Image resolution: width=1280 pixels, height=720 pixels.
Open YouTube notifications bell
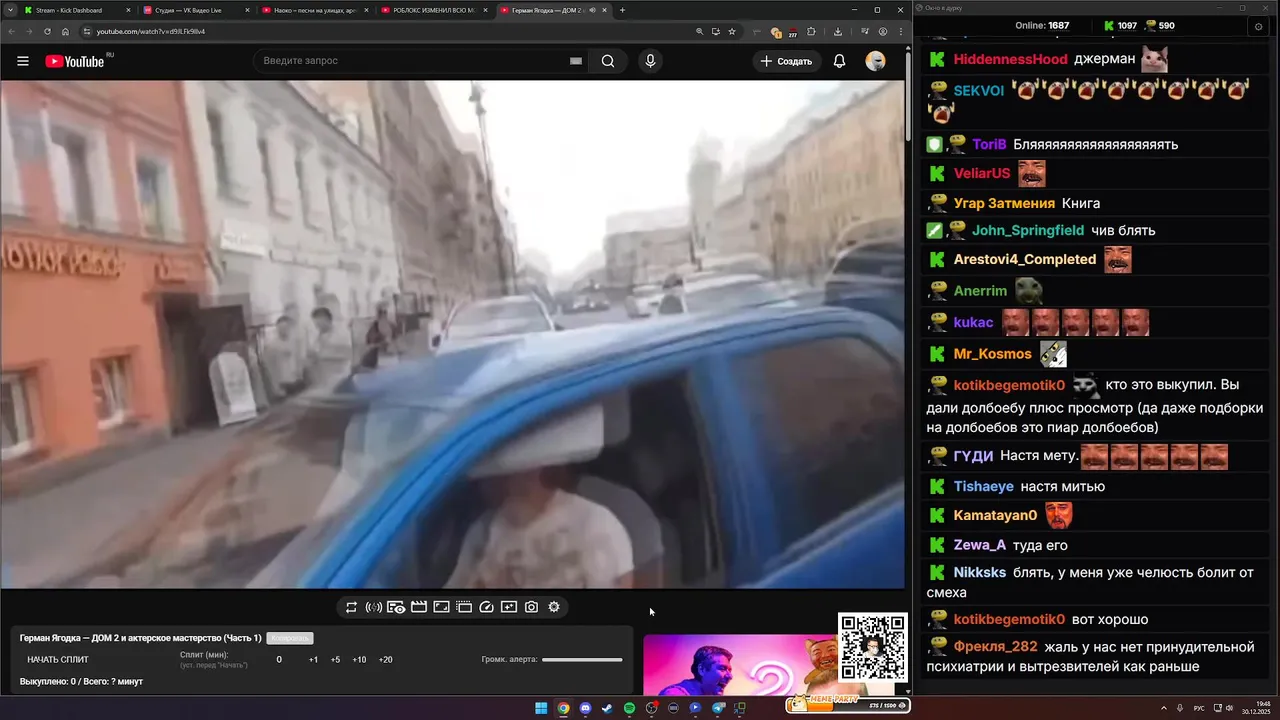[x=840, y=61]
